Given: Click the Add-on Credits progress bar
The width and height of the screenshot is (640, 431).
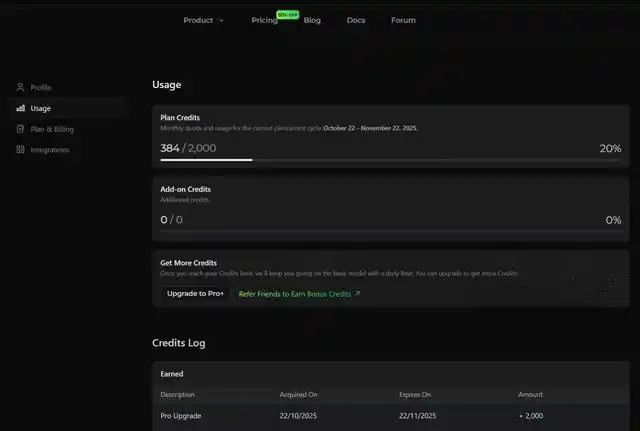Looking at the screenshot, I should (390, 231).
